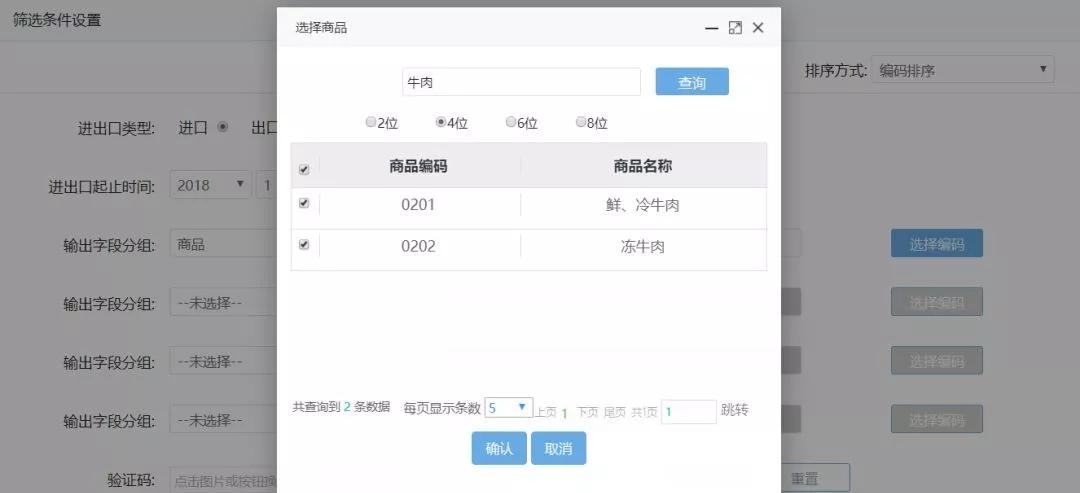The image size is (1080, 493).
Task: Toggle the select-all header checkbox
Action: (x=304, y=169)
